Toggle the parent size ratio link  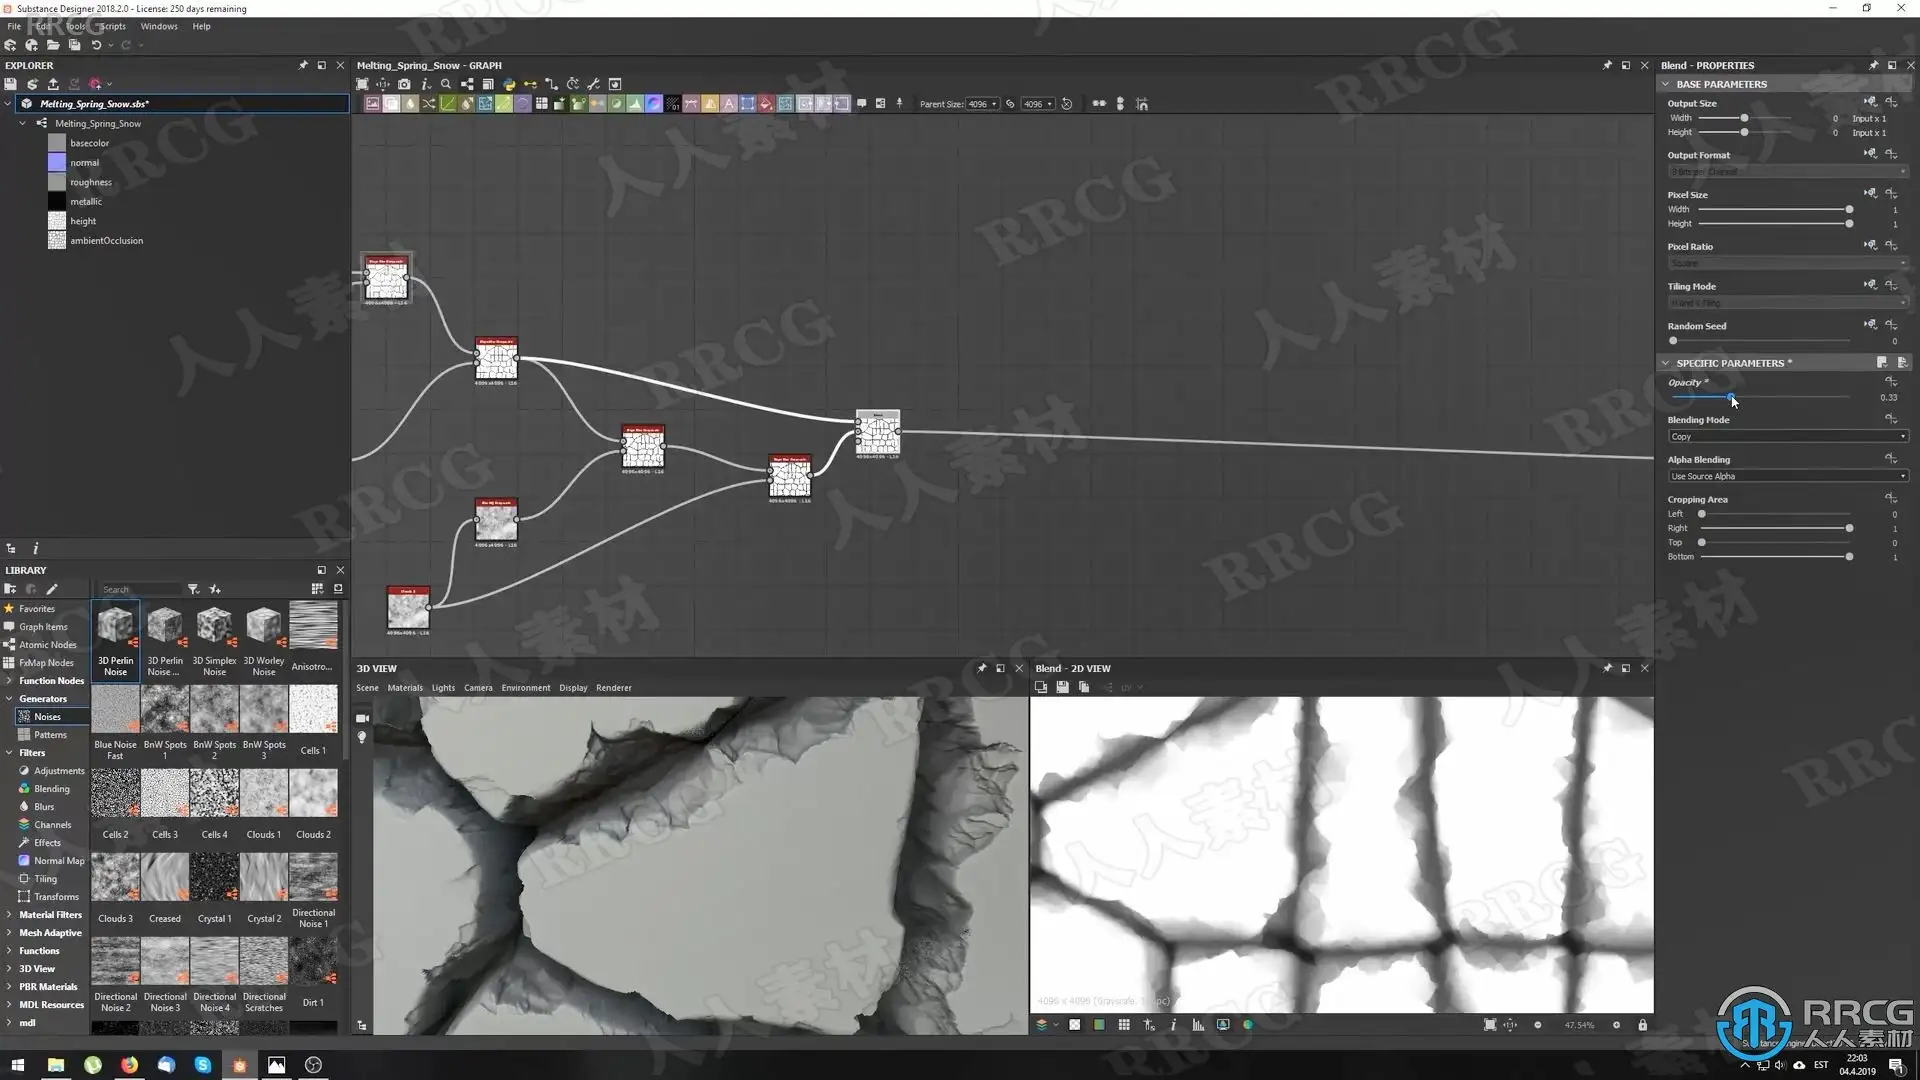[x=1010, y=104]
